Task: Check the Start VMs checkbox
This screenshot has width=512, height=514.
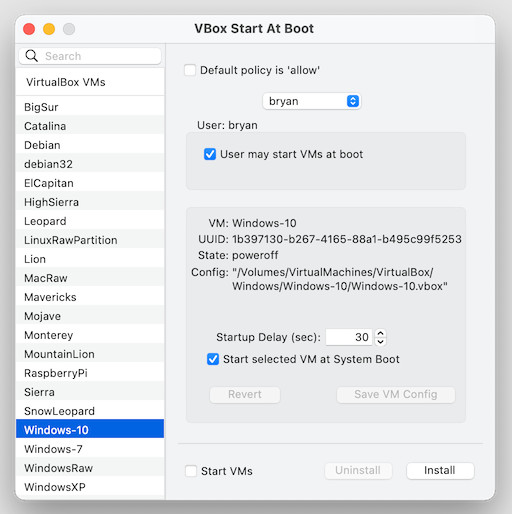Action: point(191,471)
